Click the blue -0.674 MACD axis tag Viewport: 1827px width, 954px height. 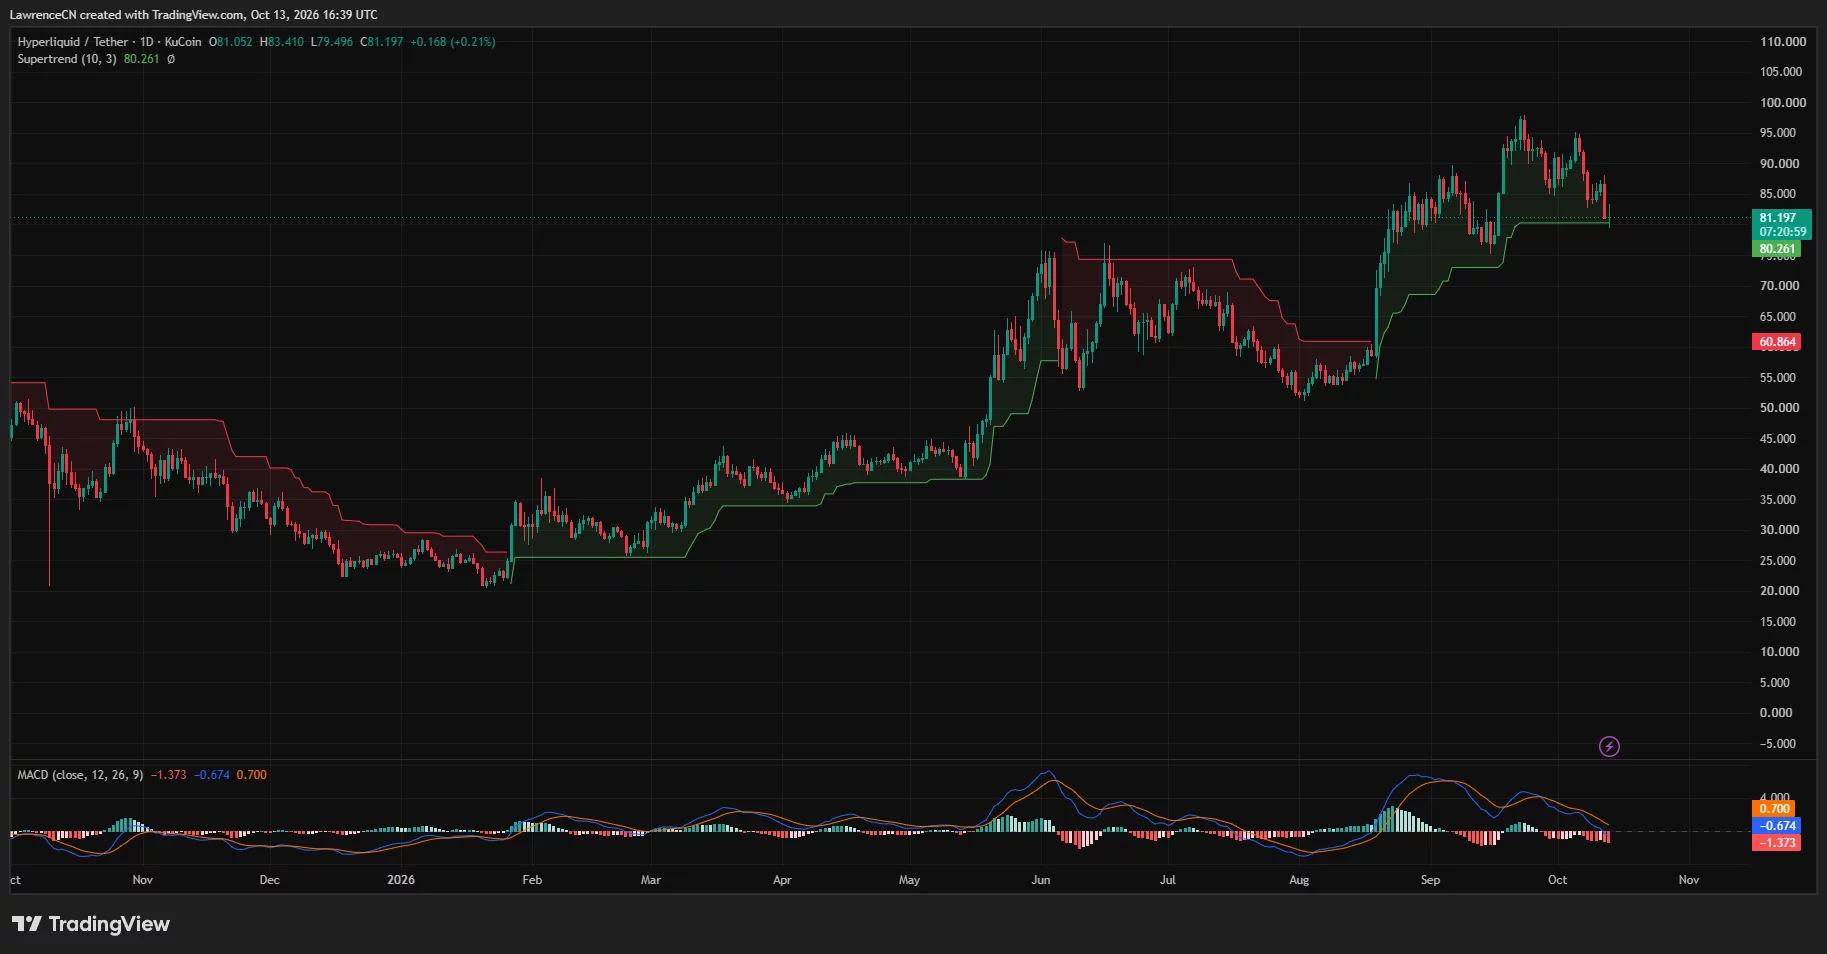click(1777, 826)
